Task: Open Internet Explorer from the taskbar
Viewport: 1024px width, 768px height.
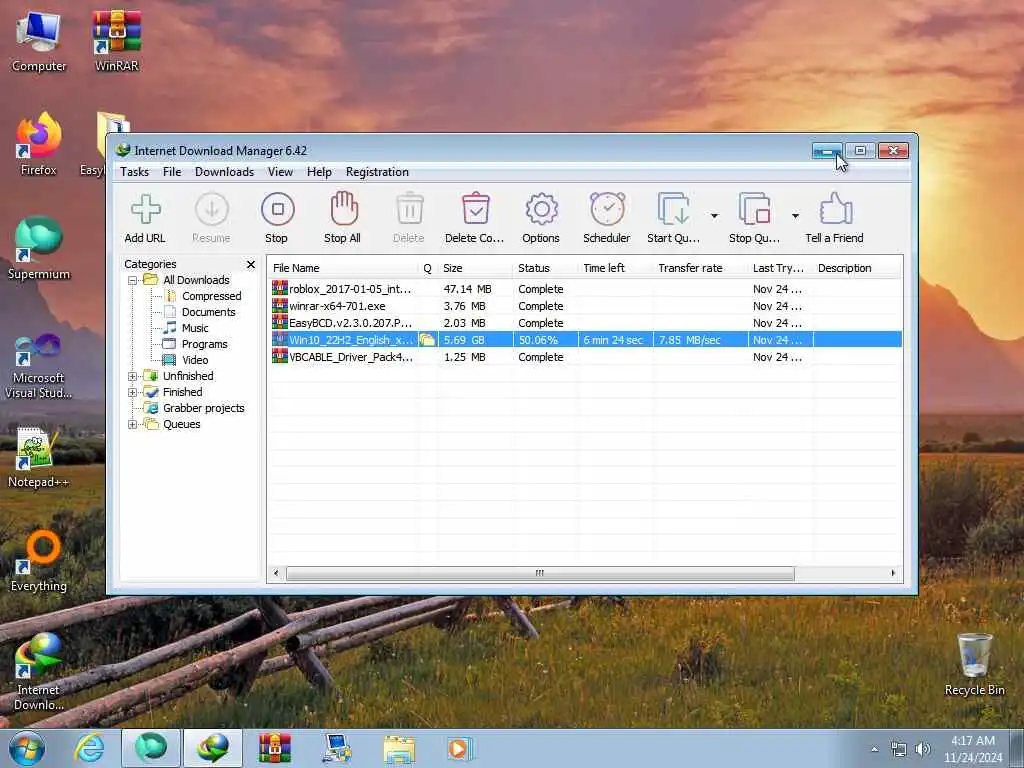Action: (x=89, y=748)
